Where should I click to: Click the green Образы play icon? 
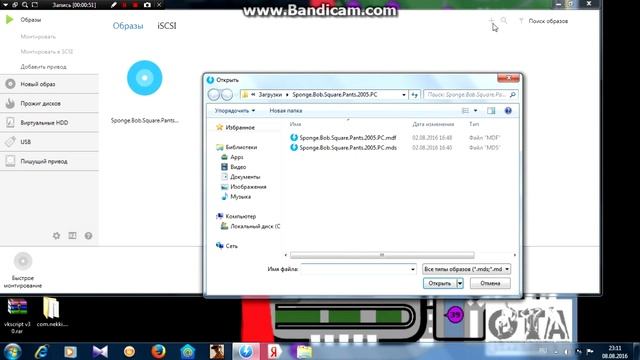coord(9,20)
